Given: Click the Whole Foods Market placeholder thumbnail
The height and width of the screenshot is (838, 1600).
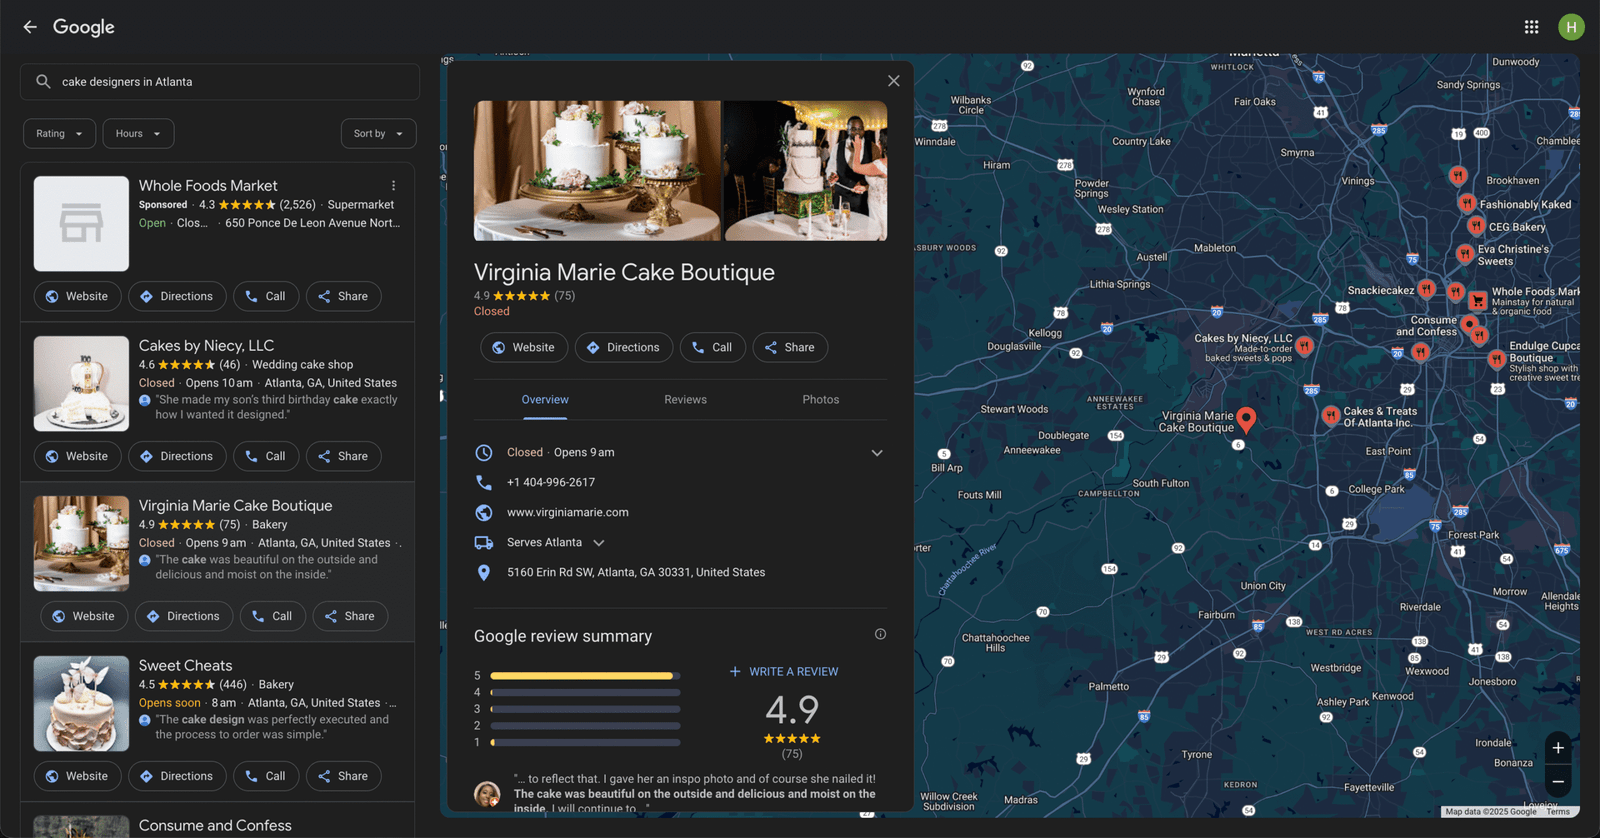Looking at the screenshot, I should click(x=81, y=224).
